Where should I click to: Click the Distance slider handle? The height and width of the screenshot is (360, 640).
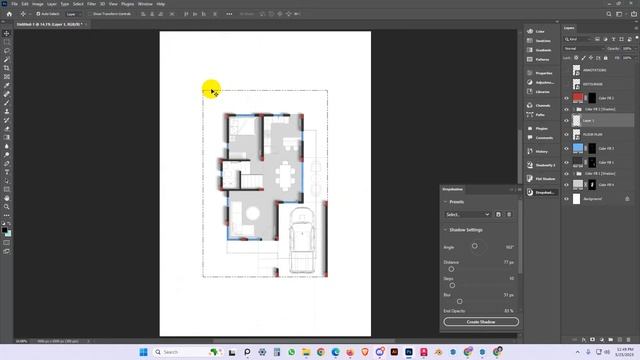pyautogui.click(x=451, y=269)
